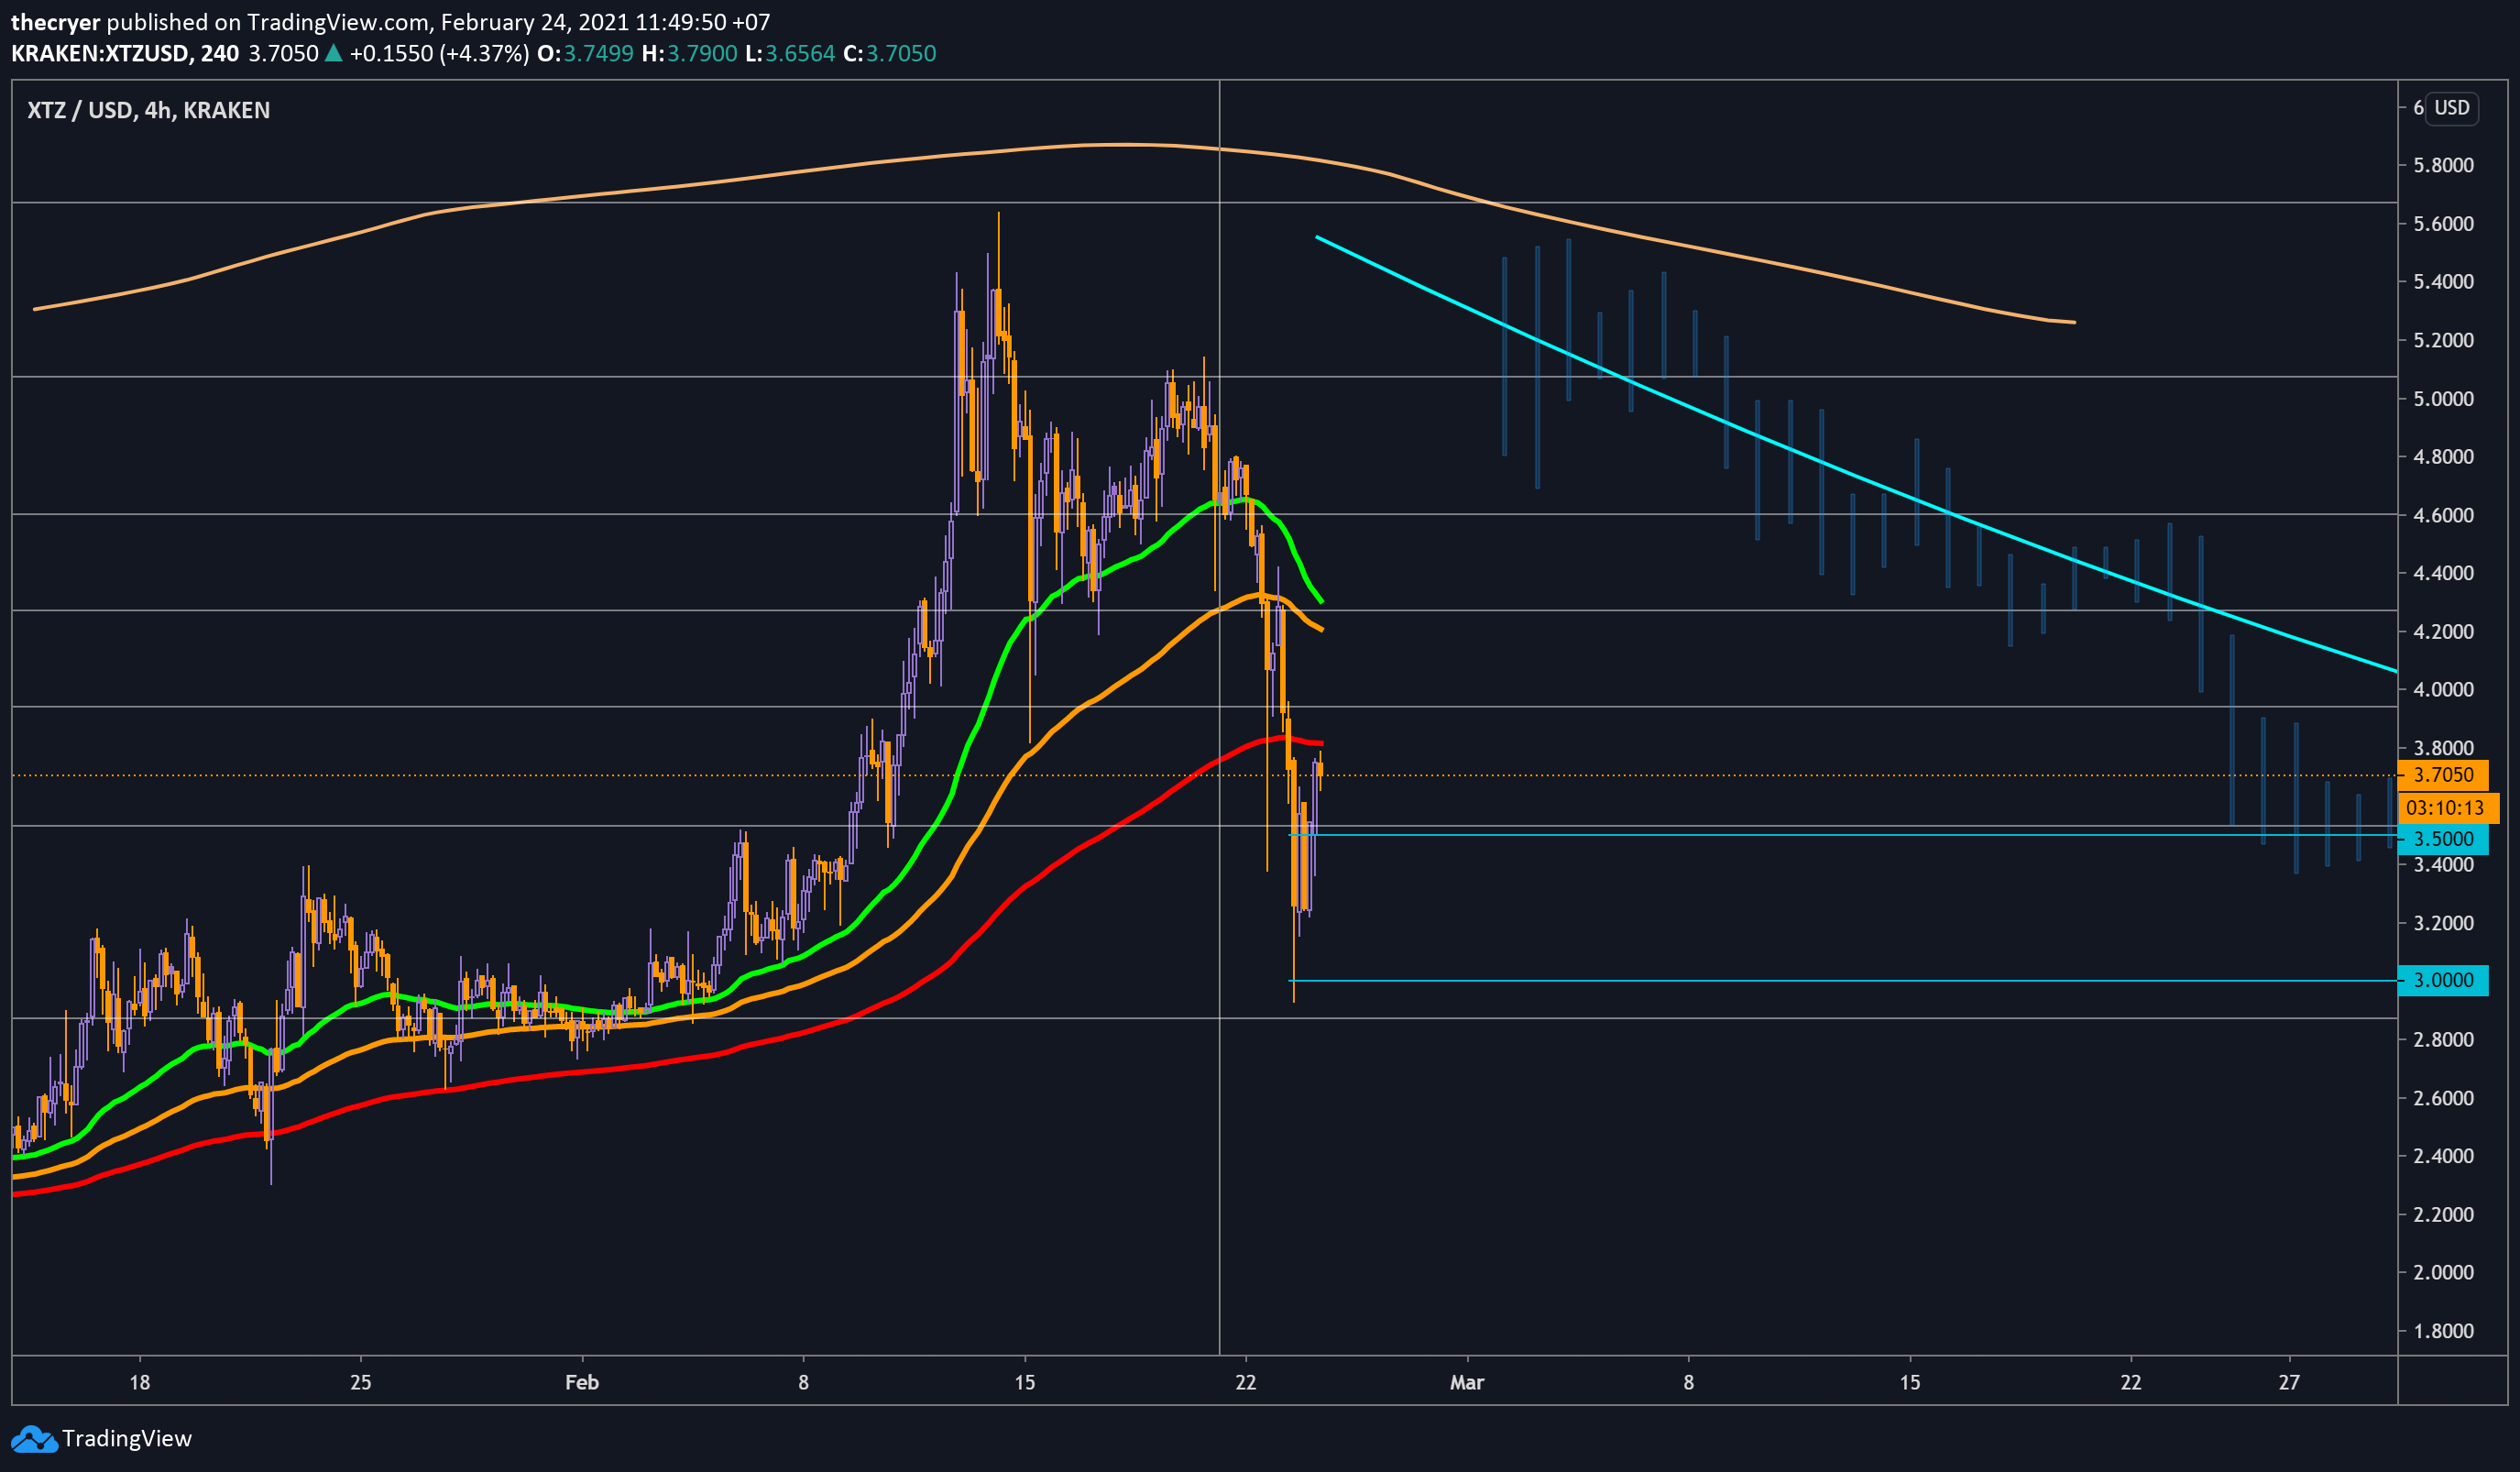Click the O:3.7499 open value

click(x=585, y=53)
